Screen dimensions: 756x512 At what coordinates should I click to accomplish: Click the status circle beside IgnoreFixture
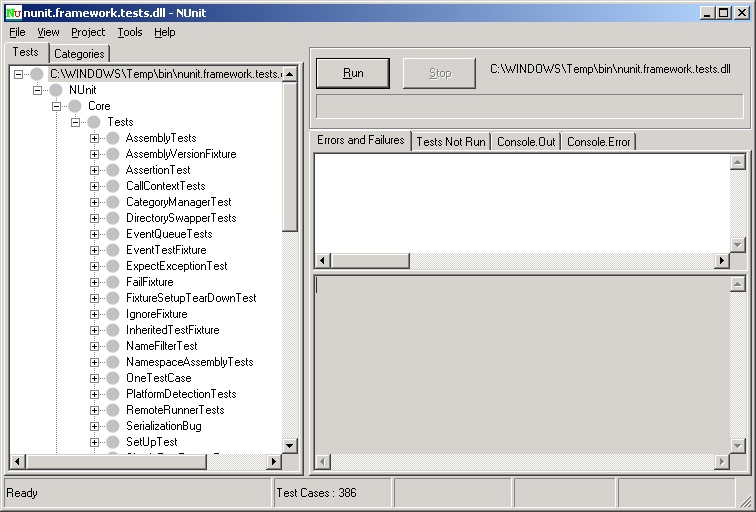(x=113, y=314)
